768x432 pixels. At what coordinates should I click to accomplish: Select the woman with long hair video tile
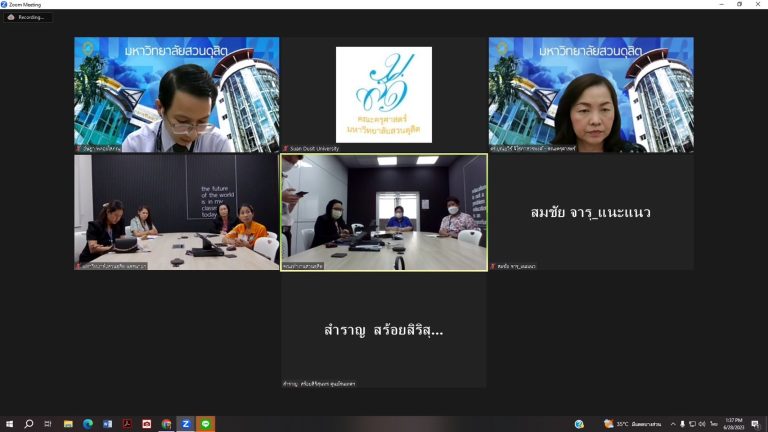pyautogui.click(x=591, y=95)
